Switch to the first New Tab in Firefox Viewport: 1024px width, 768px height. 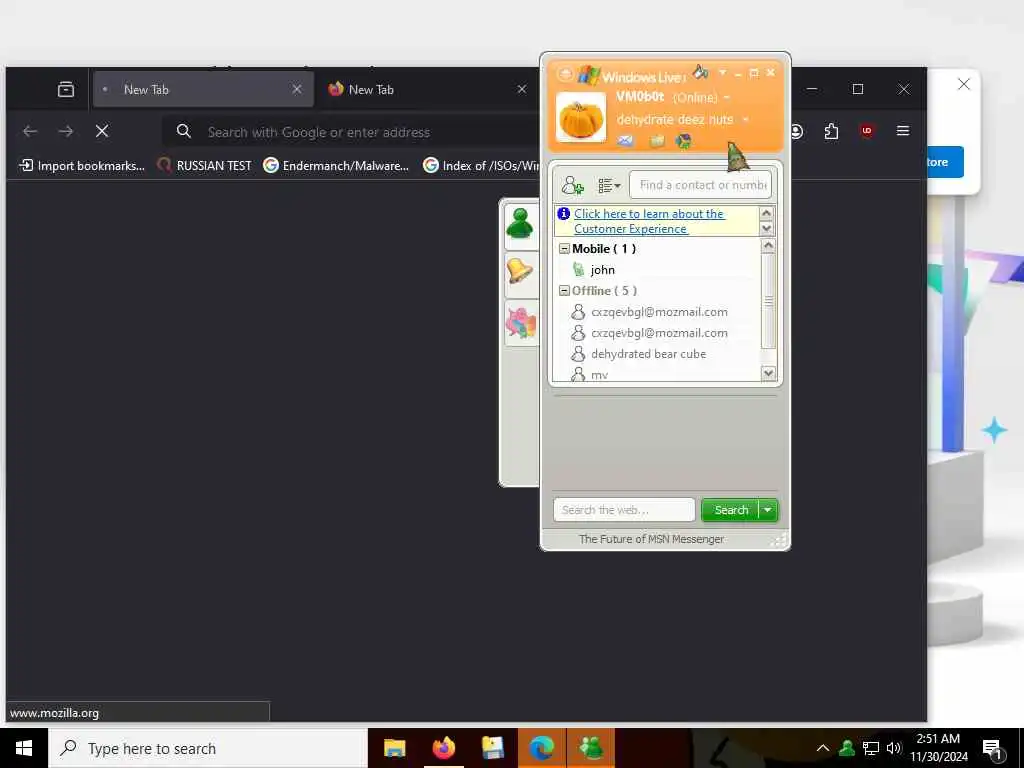[204, 89]
